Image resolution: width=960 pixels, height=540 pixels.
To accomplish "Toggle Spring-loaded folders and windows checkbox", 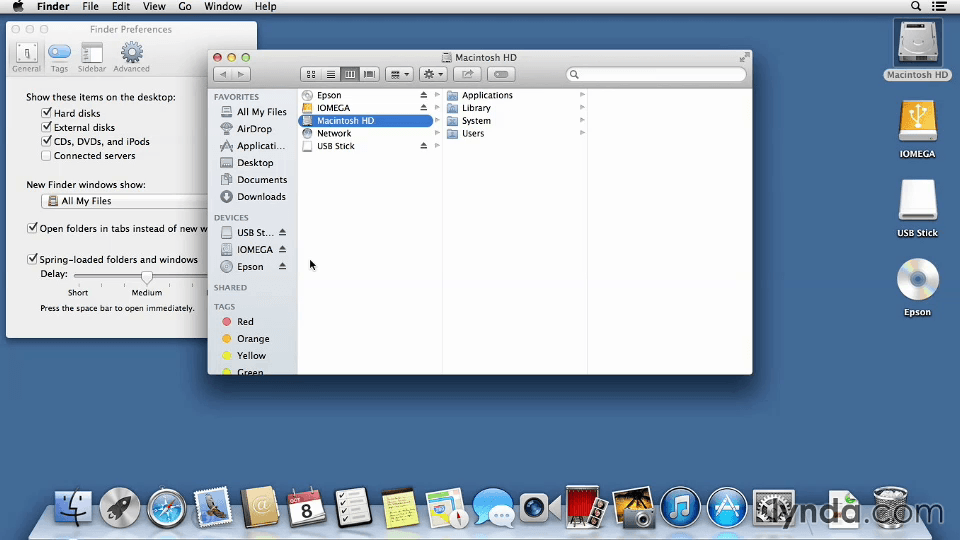I will [32, 259].
